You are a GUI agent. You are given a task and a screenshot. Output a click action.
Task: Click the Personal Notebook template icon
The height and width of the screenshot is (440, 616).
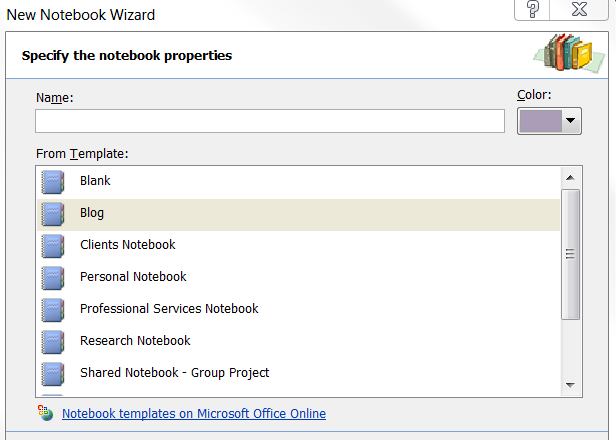click(53, 278)
